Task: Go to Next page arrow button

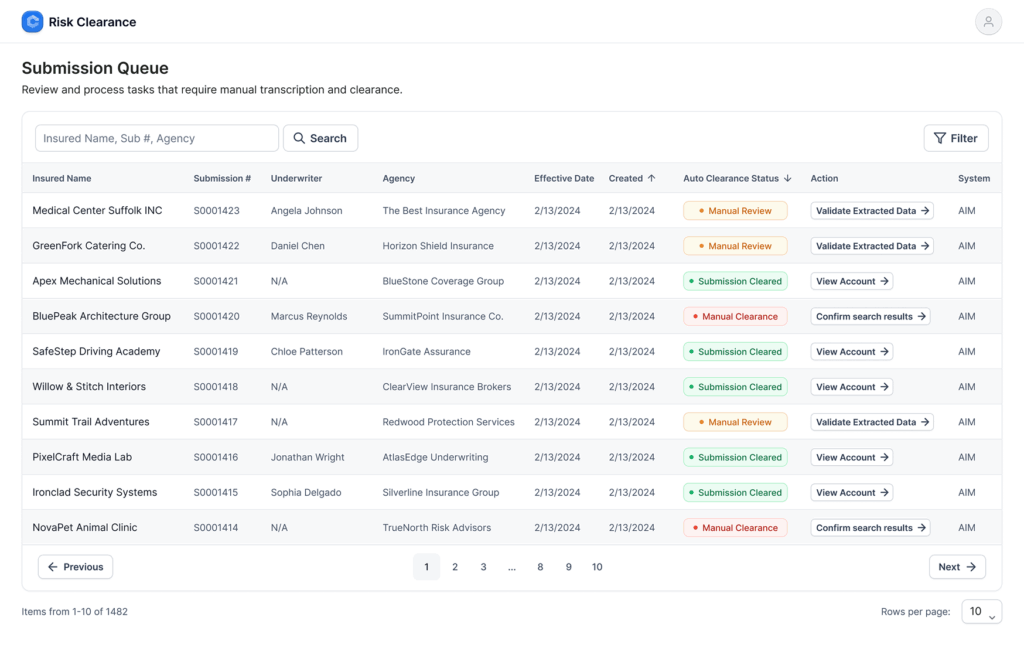Action: tap(957, 567)
